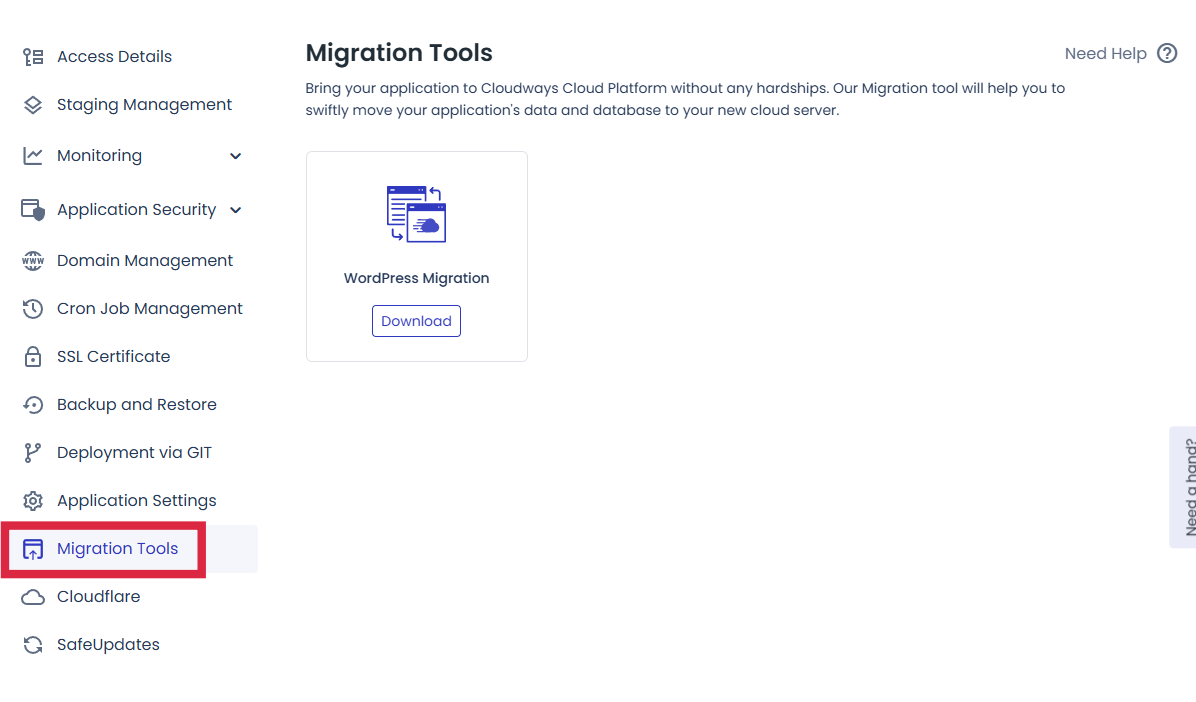Expand the Application Security chevron

point(236,210)
